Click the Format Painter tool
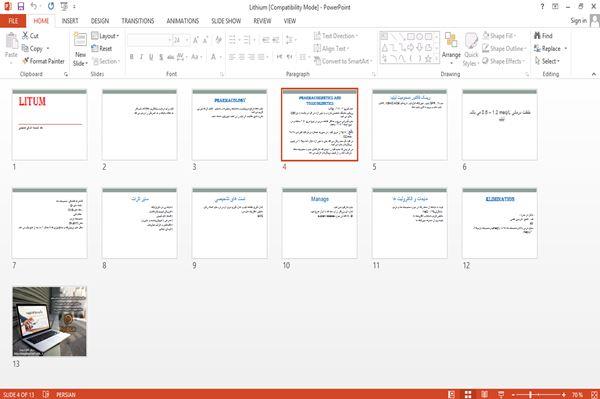Image resolution: width=600 pixels, height=399 pixels. click(43, 61)
